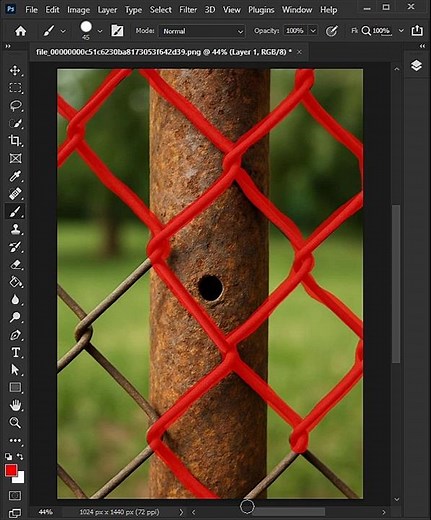Click the search magnifier in options bar

tap(366, 31)
